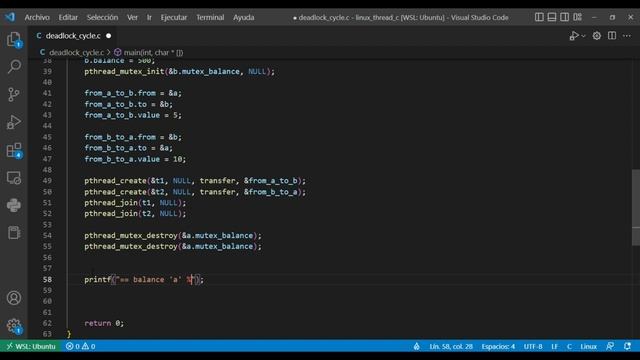Screen dimensions: 640x360
Task: Toggle the secondary sidebar layout
Action: 564,17
